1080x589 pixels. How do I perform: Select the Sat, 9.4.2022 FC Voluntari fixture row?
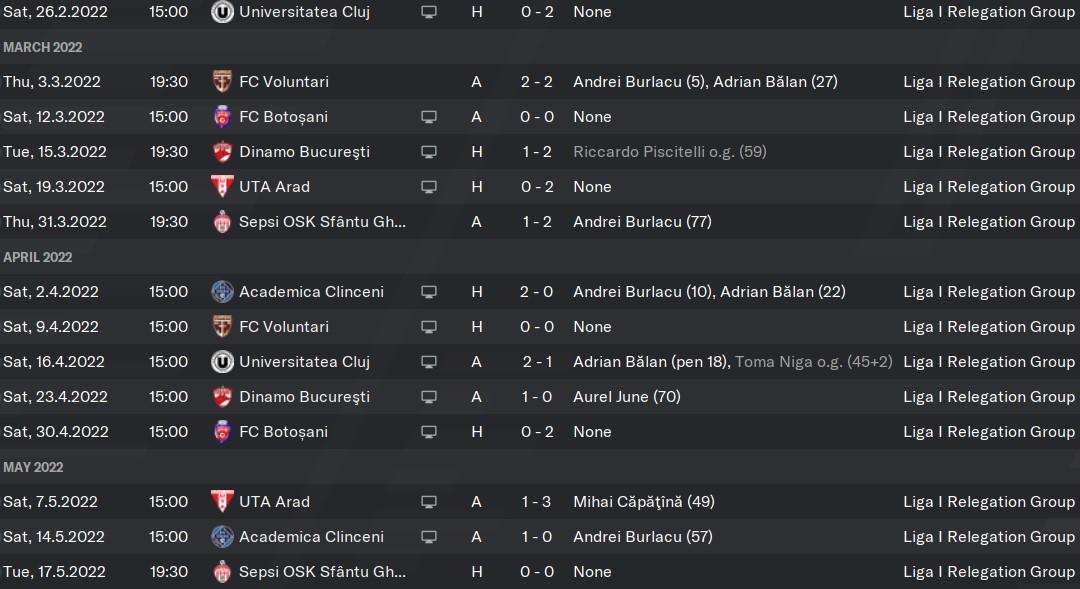click(540, 327)
